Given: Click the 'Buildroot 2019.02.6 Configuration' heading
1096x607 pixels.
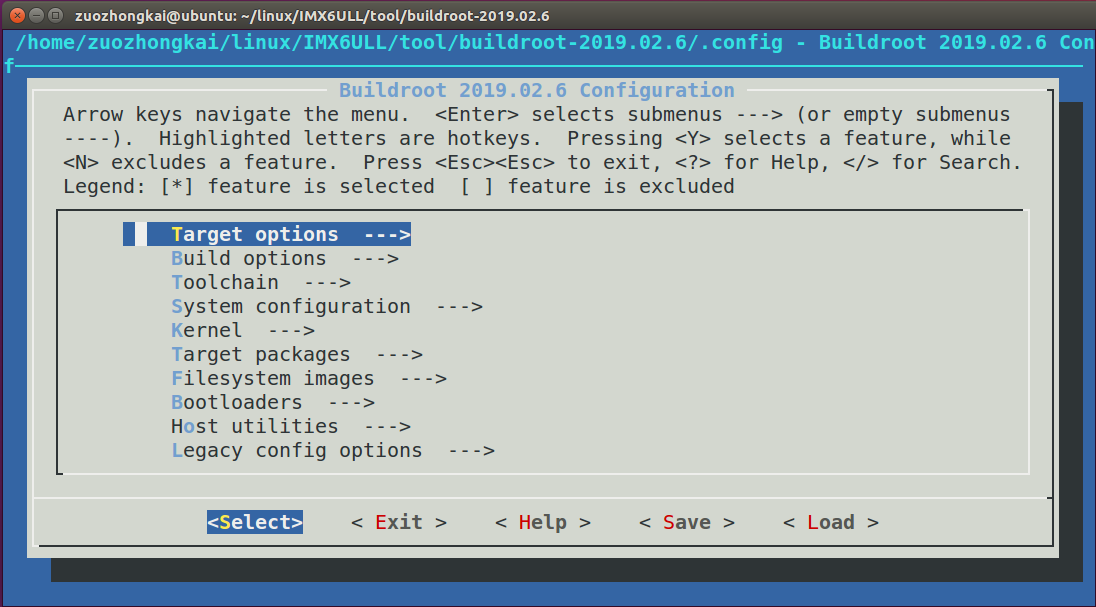Looking at the screenshot, I should [x=537, y=90].
